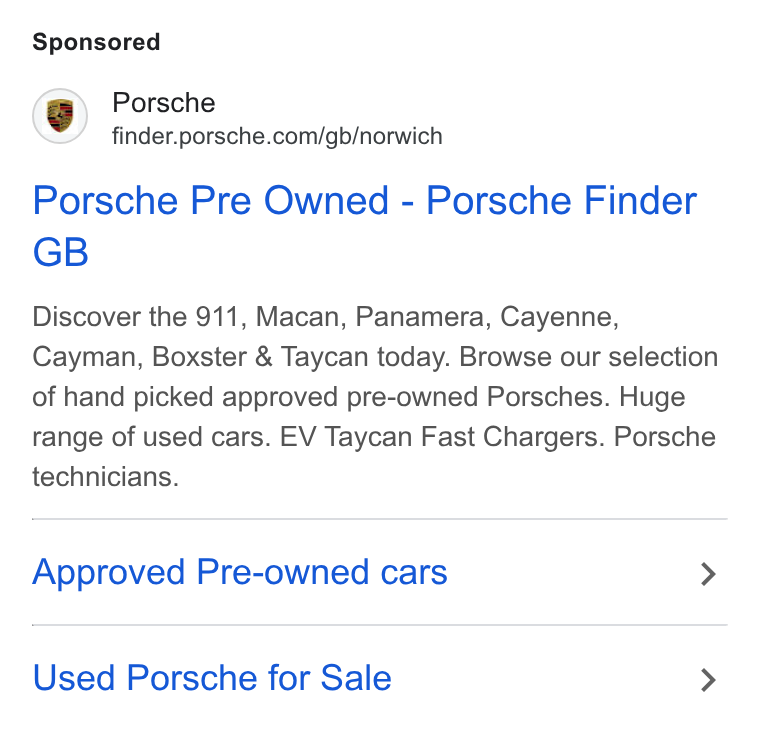Open the chevron beside Used Porsche for Sale

[708, 680]
